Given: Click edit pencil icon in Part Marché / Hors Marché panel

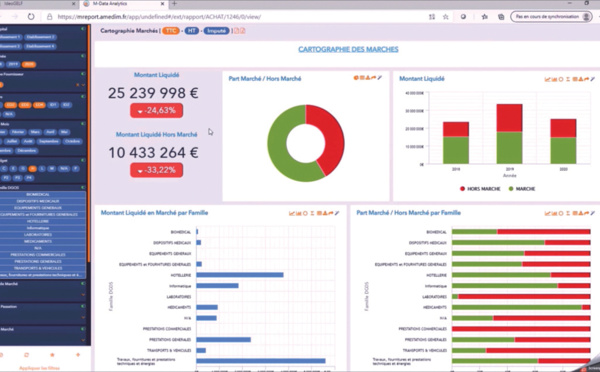Looking at the screenshot, I should tap(380, 78).
